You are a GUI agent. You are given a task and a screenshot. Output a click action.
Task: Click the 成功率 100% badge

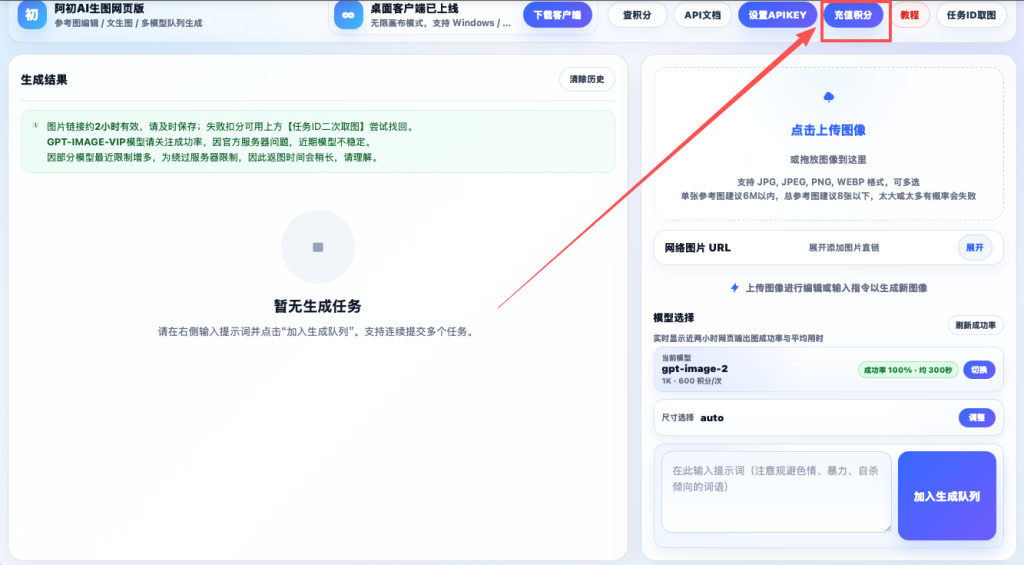coord(908,370)
